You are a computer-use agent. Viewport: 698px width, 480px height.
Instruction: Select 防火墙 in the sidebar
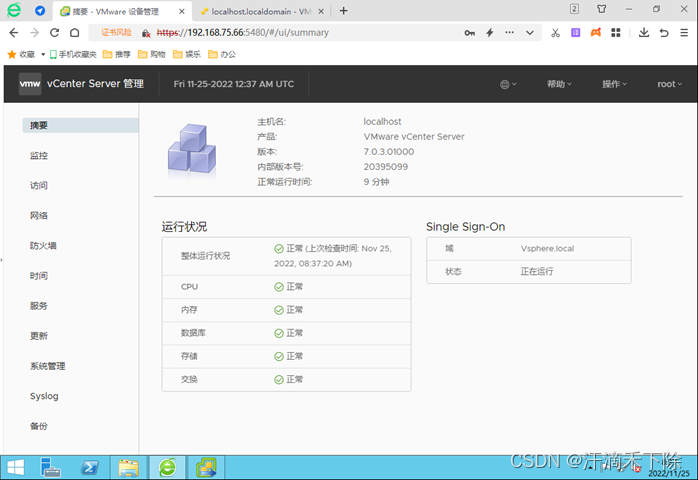pos(43,246)
